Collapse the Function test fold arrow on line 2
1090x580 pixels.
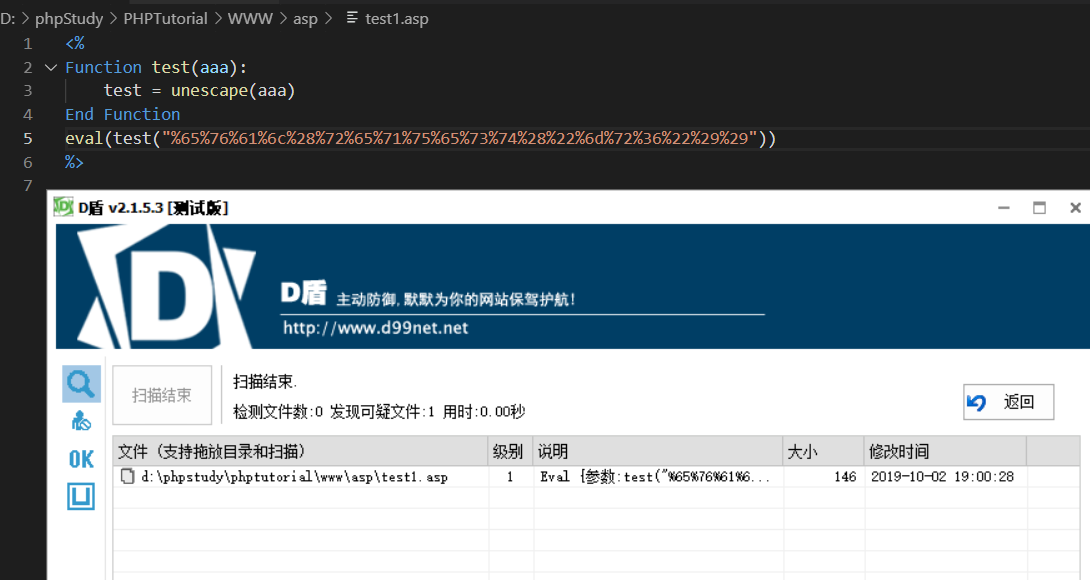51,67
